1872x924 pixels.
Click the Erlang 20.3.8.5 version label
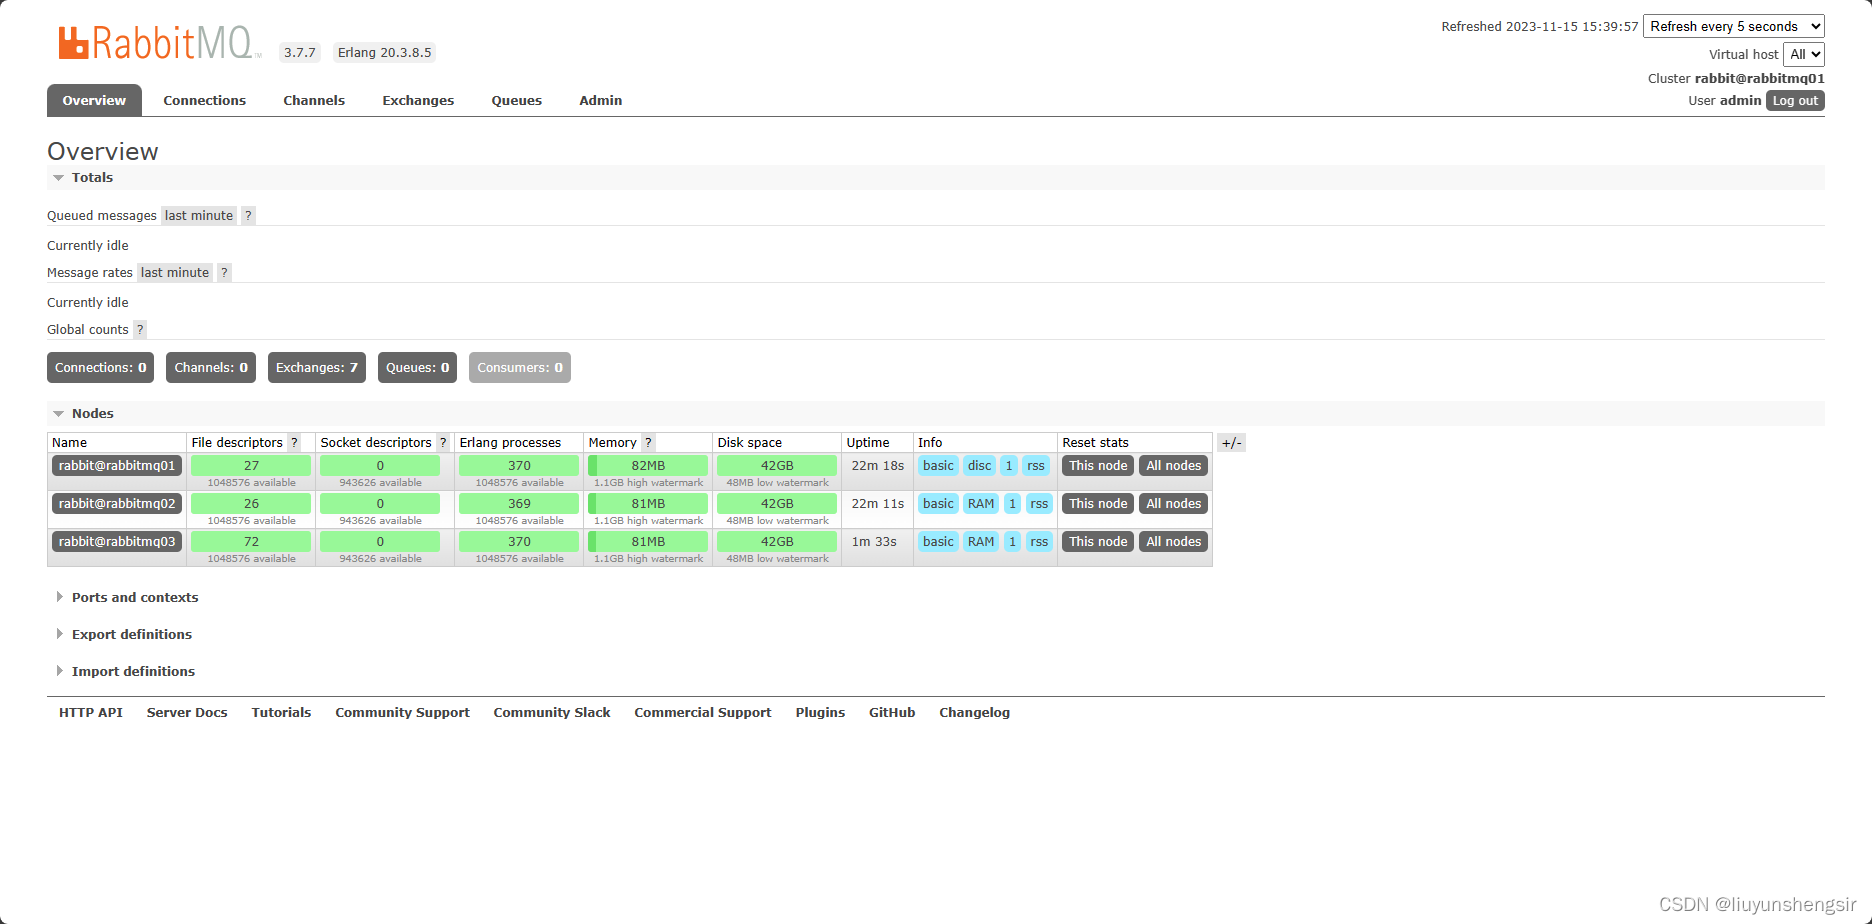(x=385, y=52)
